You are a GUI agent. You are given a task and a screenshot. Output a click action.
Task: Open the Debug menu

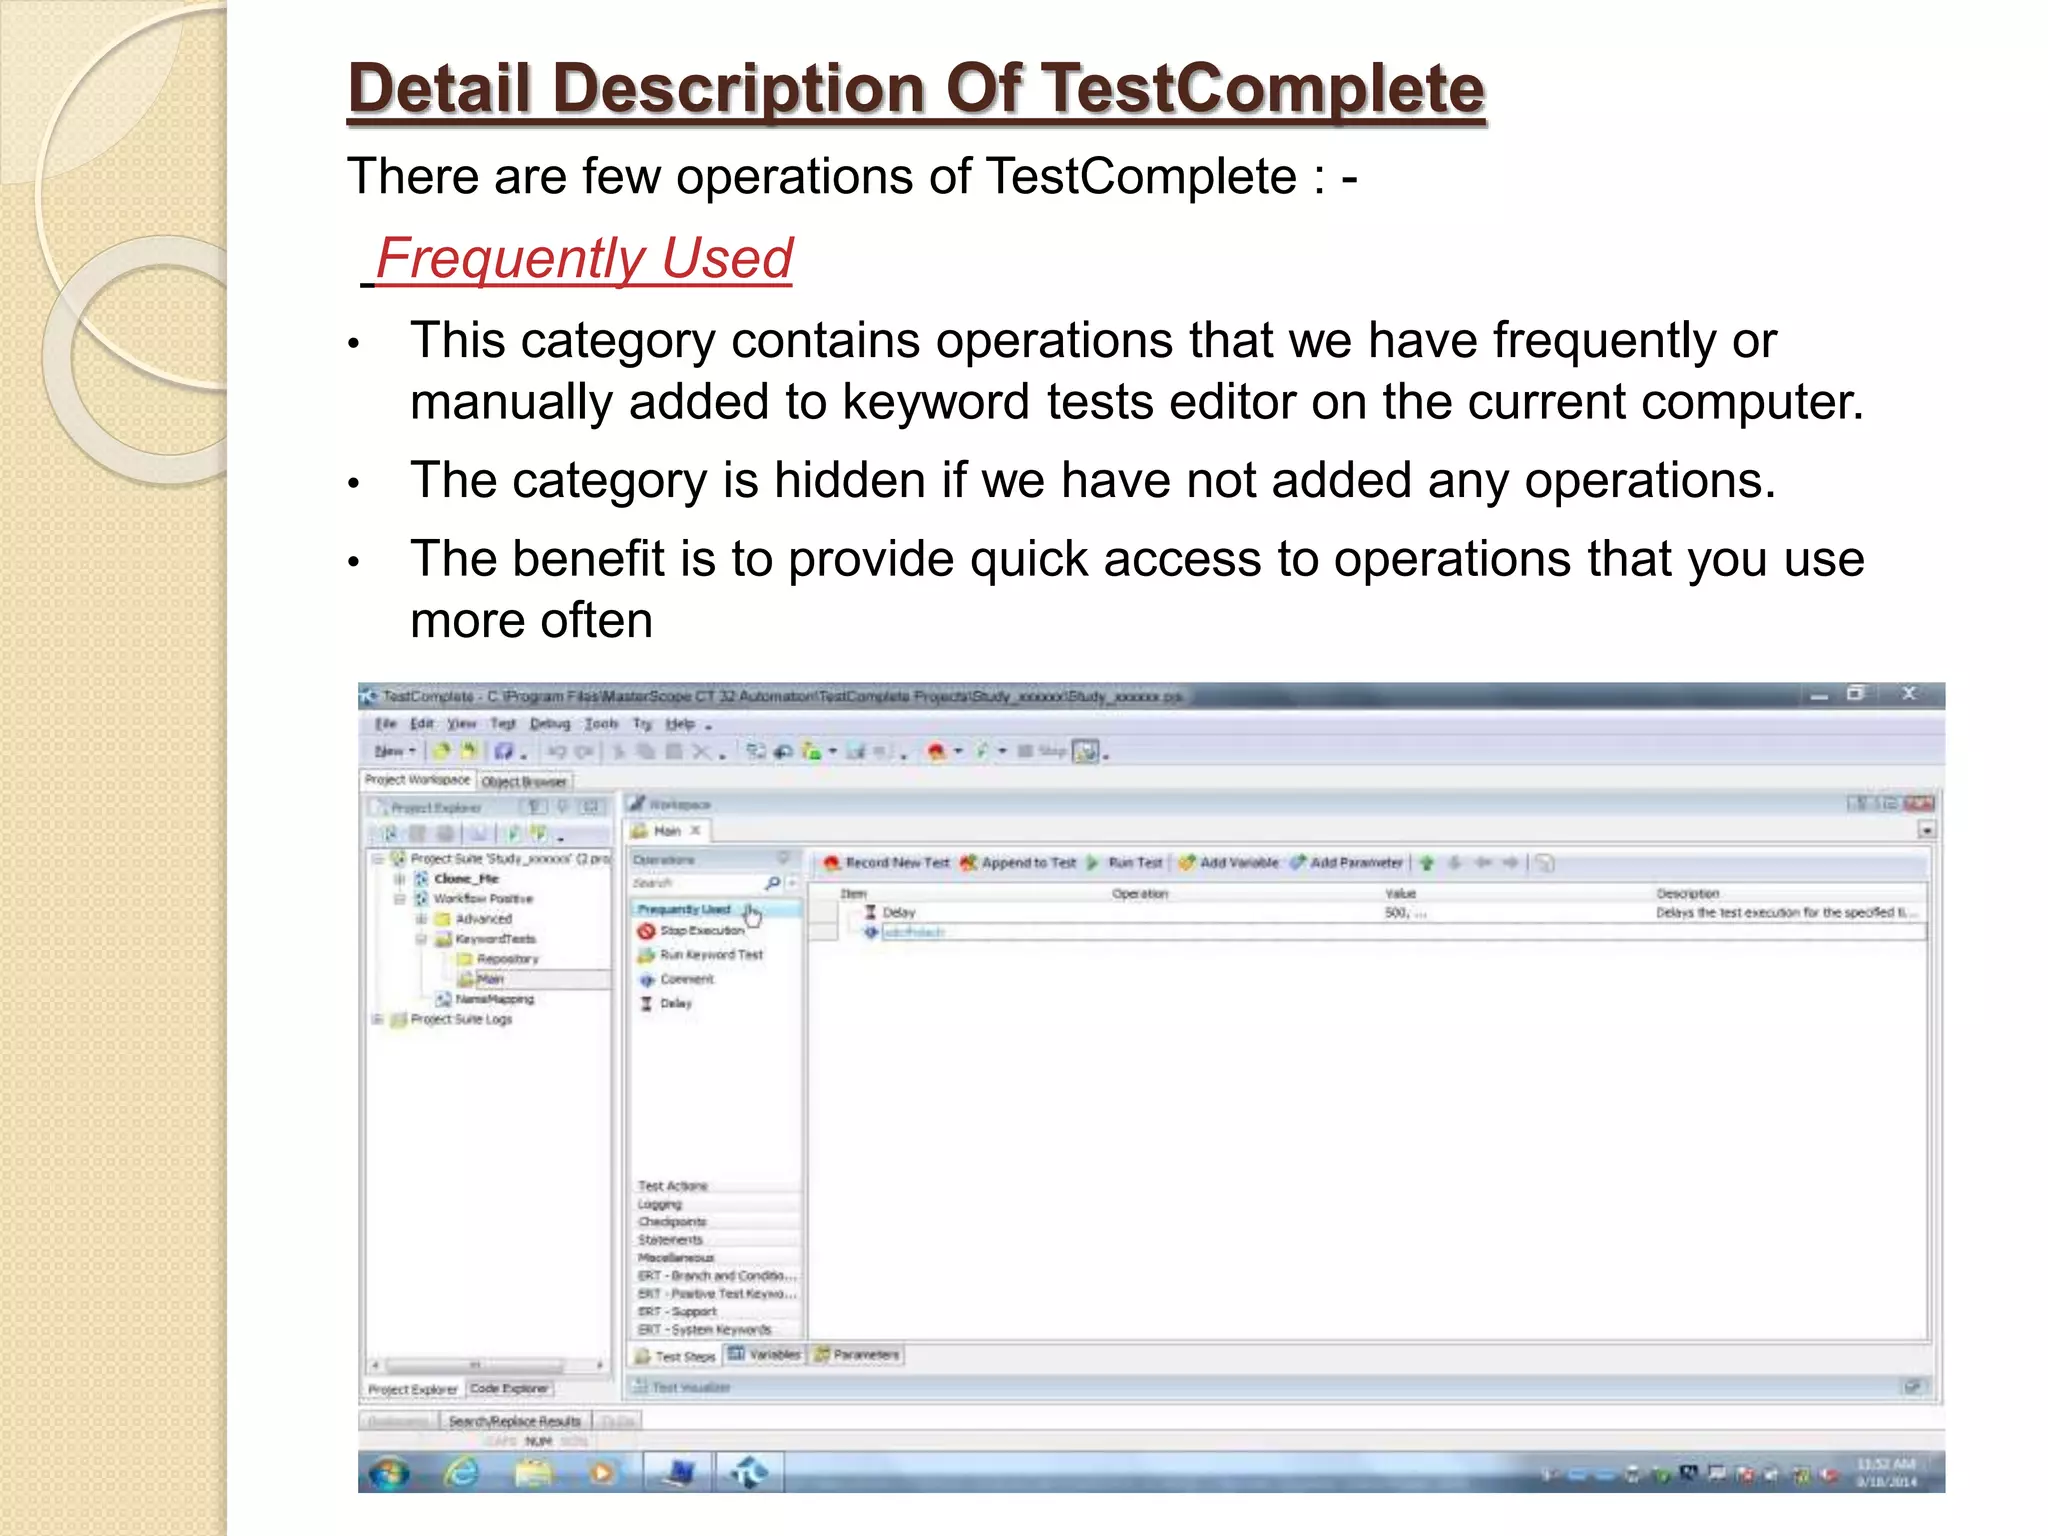(x=549, y=724)
